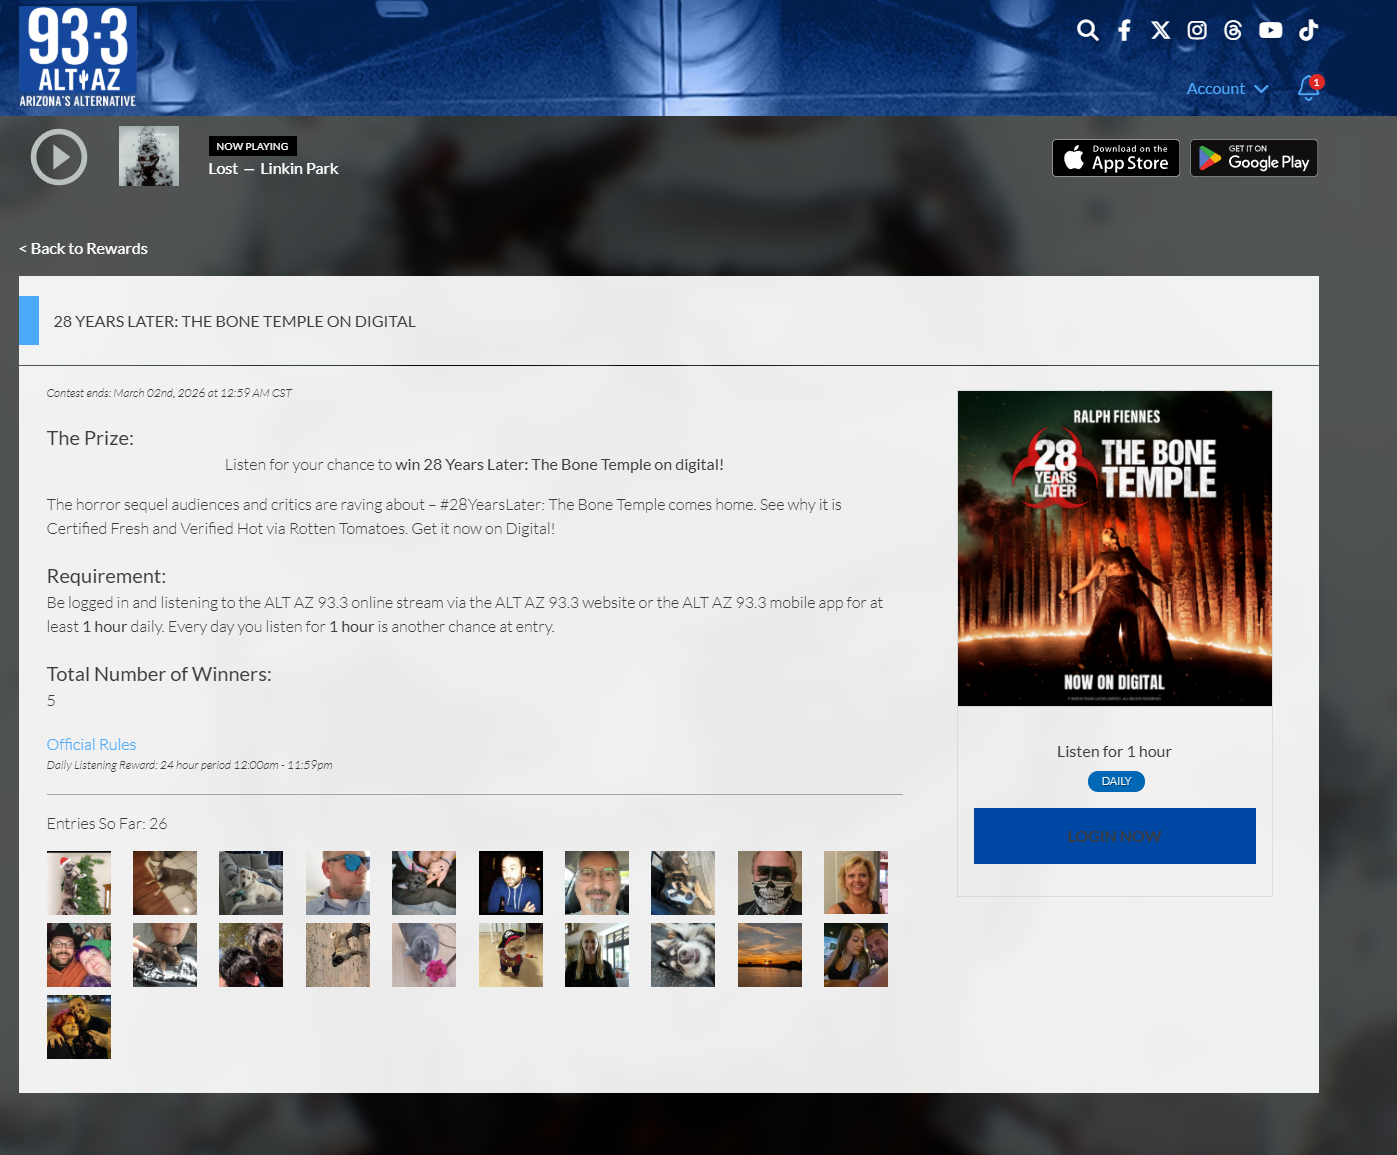
Task: Open entry avatar of man with blue sunglasses
Action: coord(338,883)
